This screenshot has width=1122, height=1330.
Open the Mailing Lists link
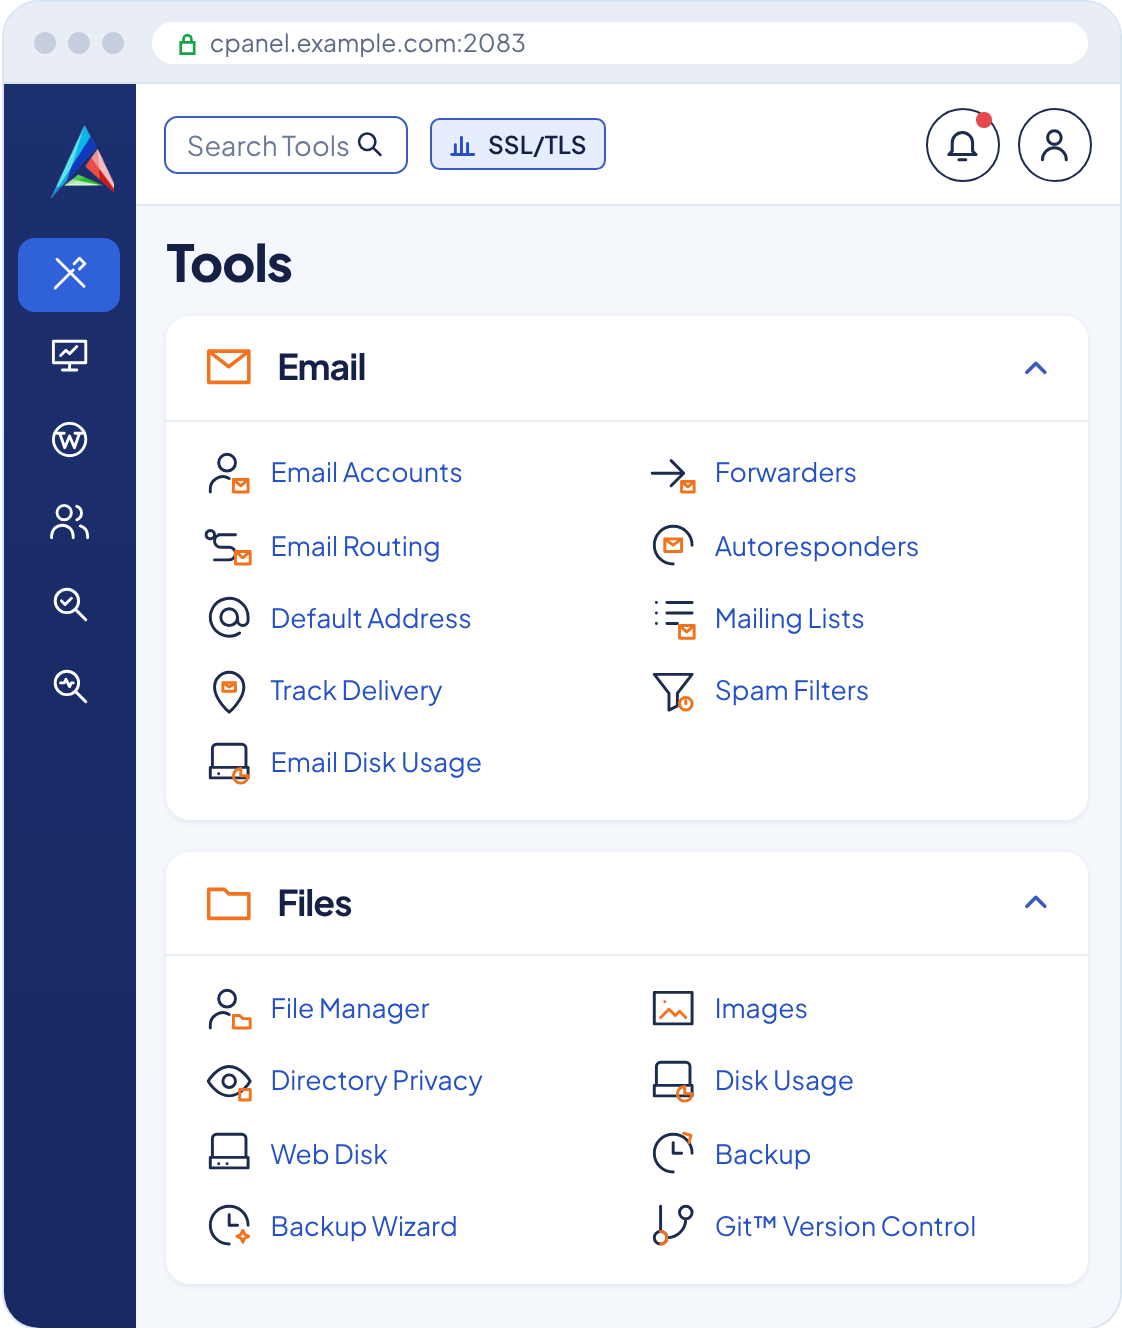point(790,619)
